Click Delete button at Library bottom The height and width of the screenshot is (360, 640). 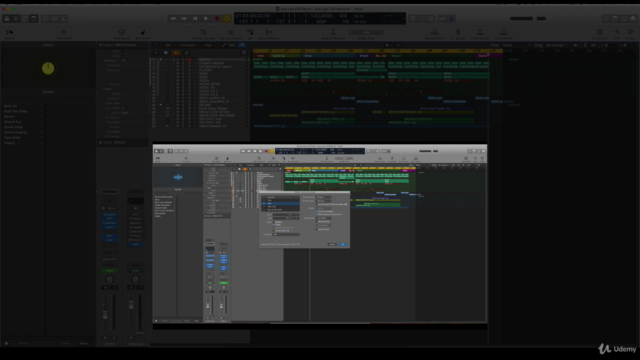tap(65, 344)
